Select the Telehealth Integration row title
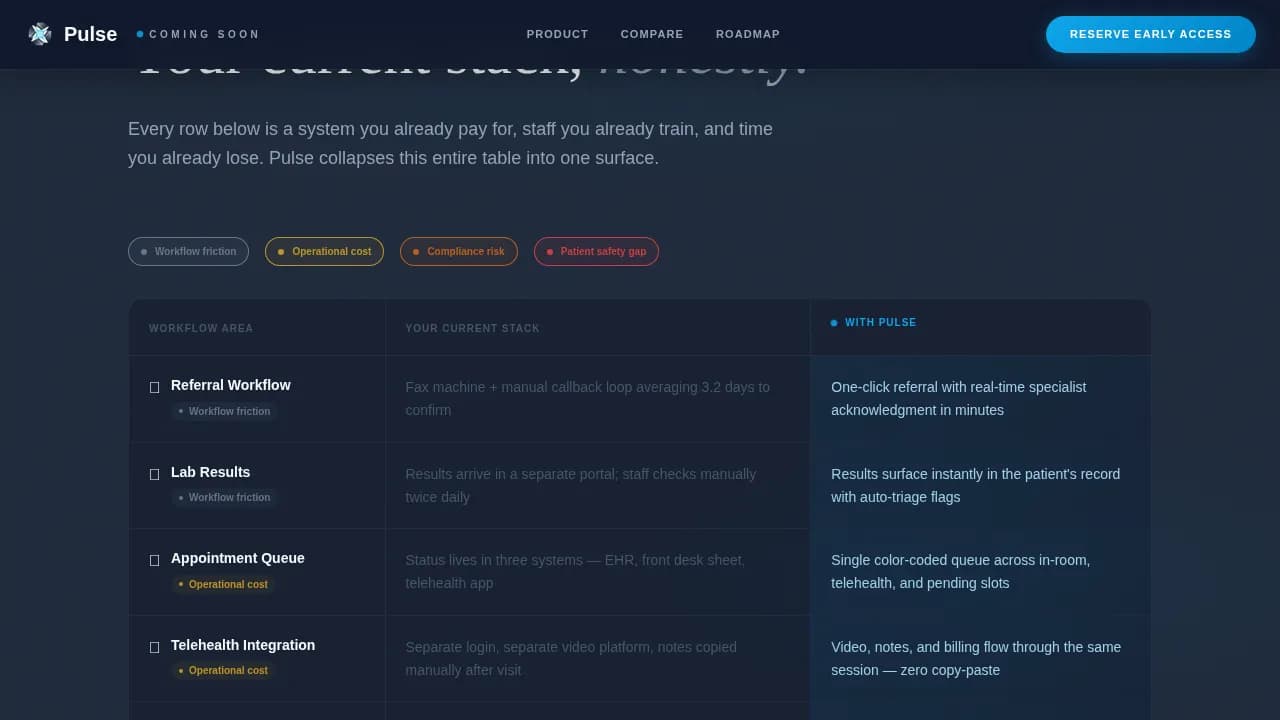Screen dimensions: 1280x720 tap(243, 645)
